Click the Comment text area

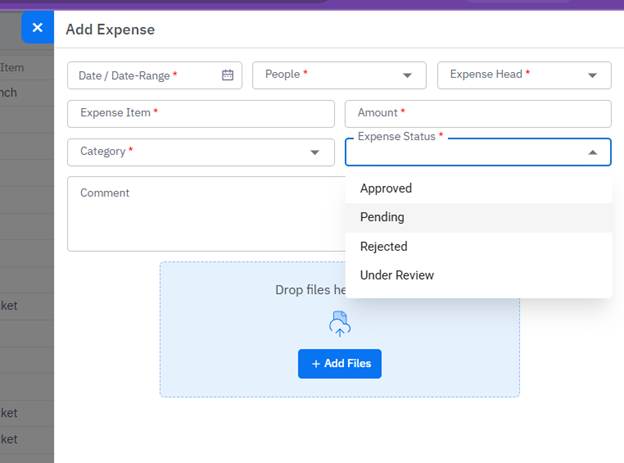click(207, 214)
